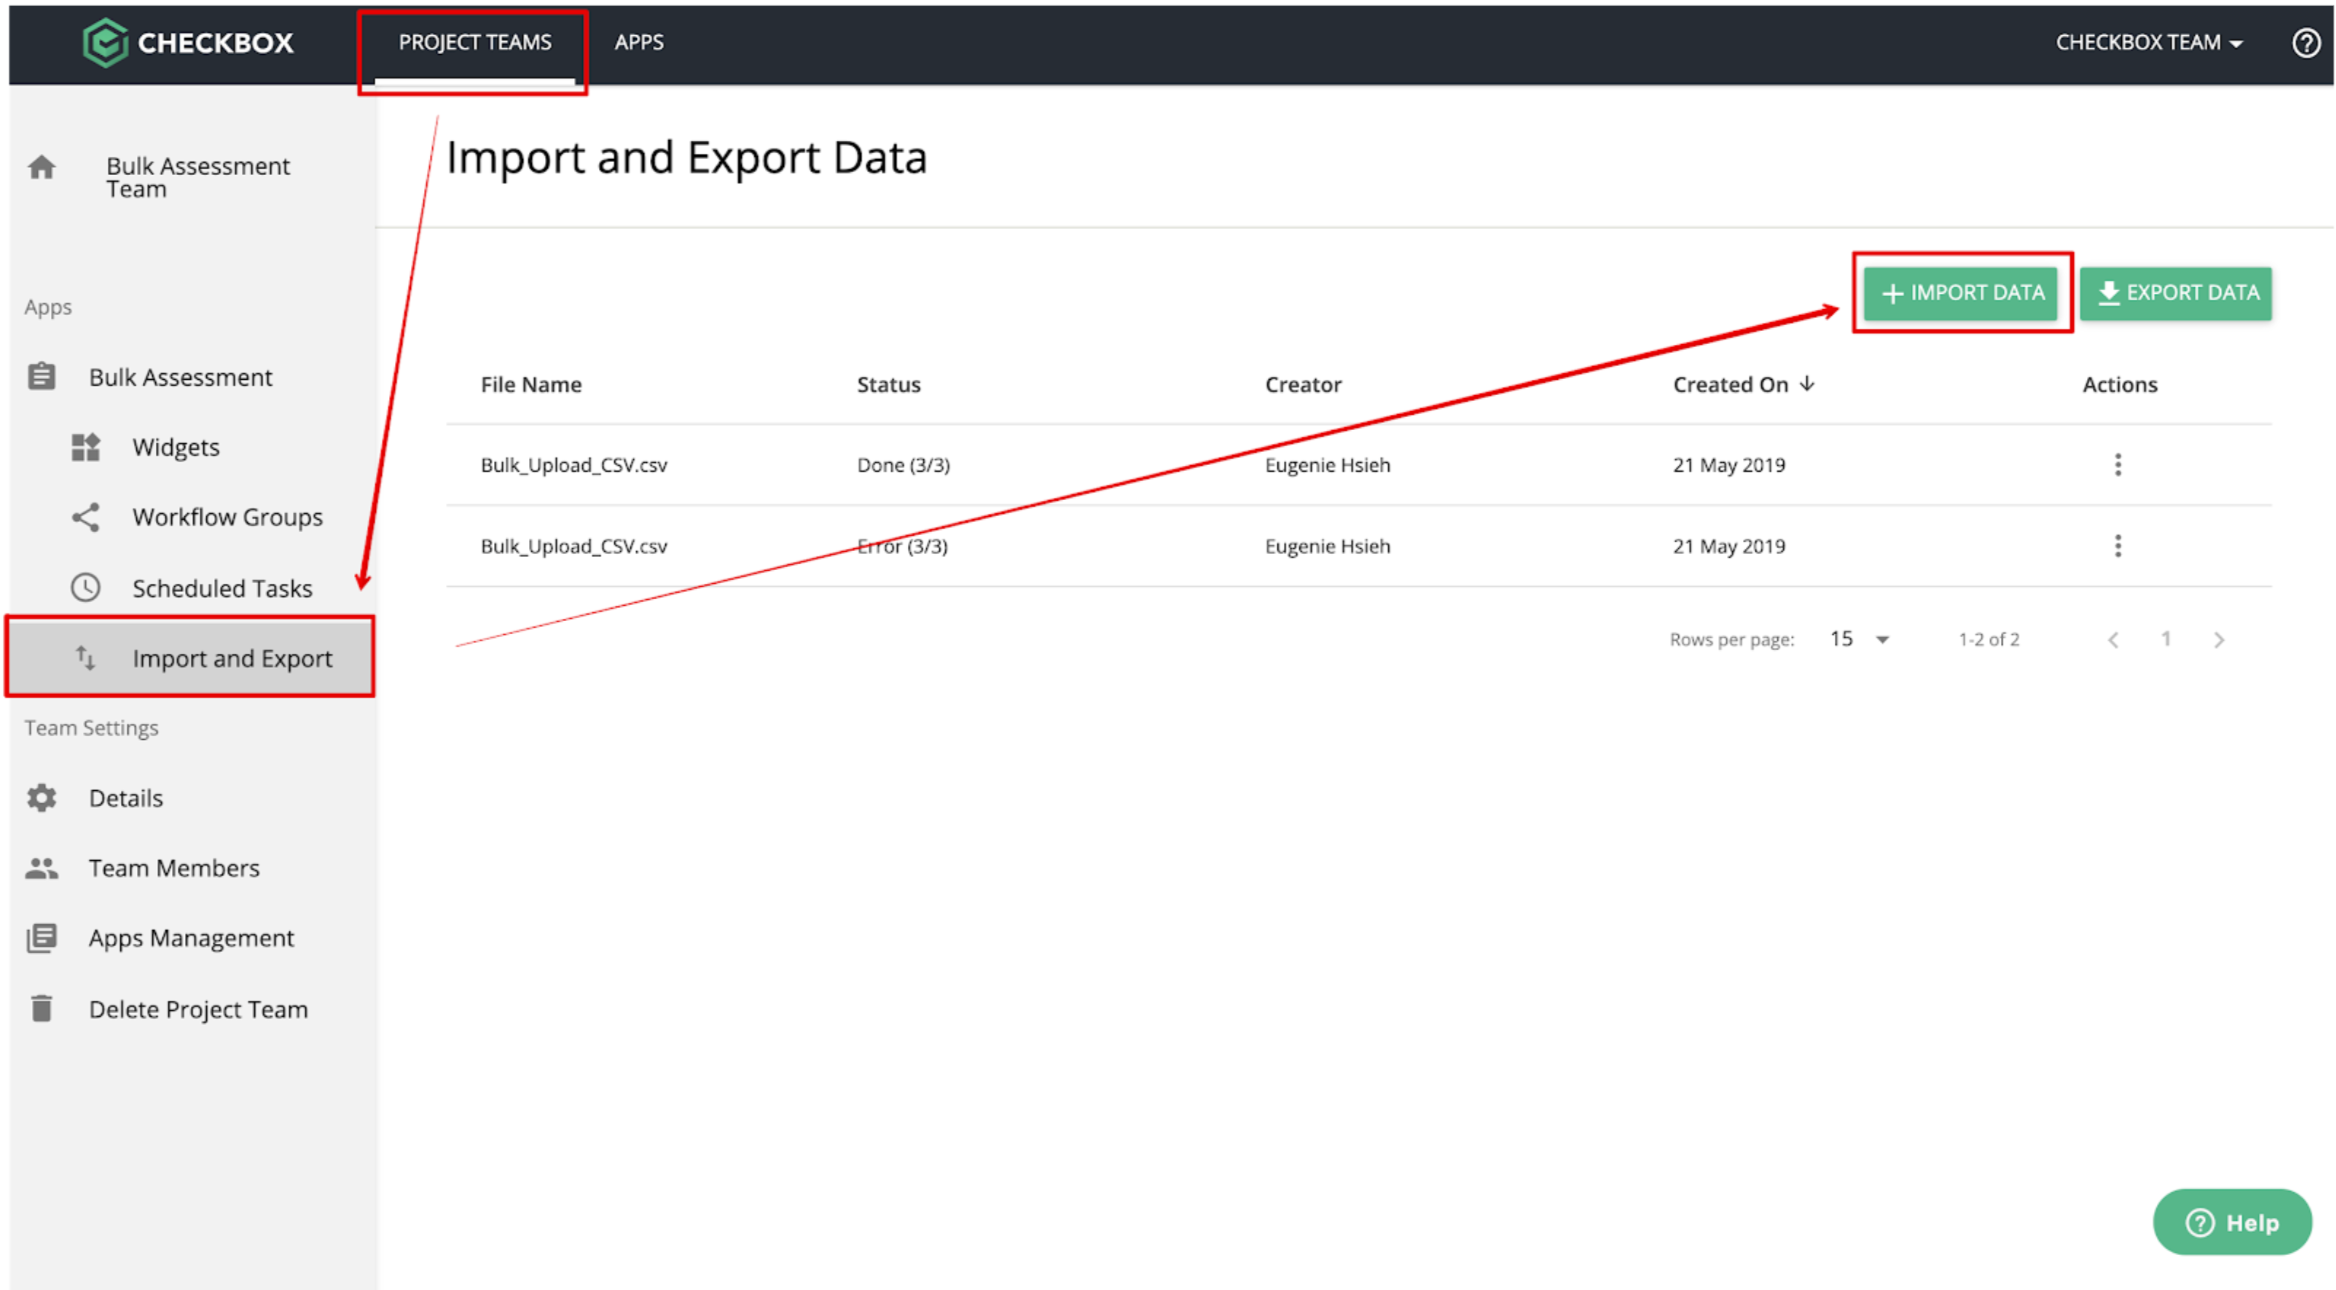The width and height of the screenshot is (2336, 1290).
Task: Click the EXPORT DATA button
Action: (x=2175, y=293)
